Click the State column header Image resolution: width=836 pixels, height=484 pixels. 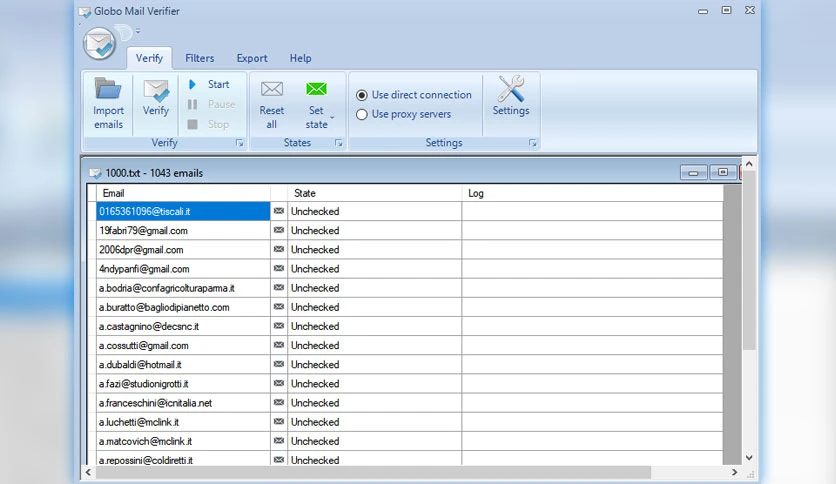(374, 193)
